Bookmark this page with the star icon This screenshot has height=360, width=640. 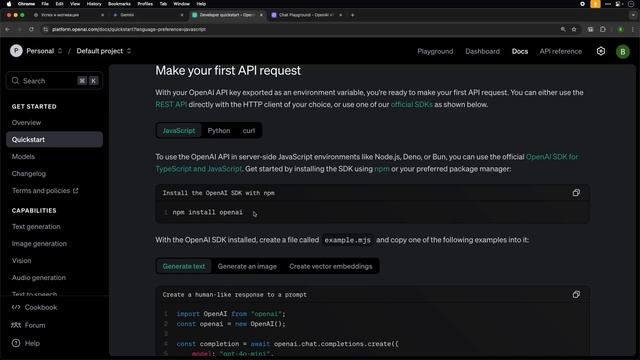pyautogui.click(x=574, y=29)
